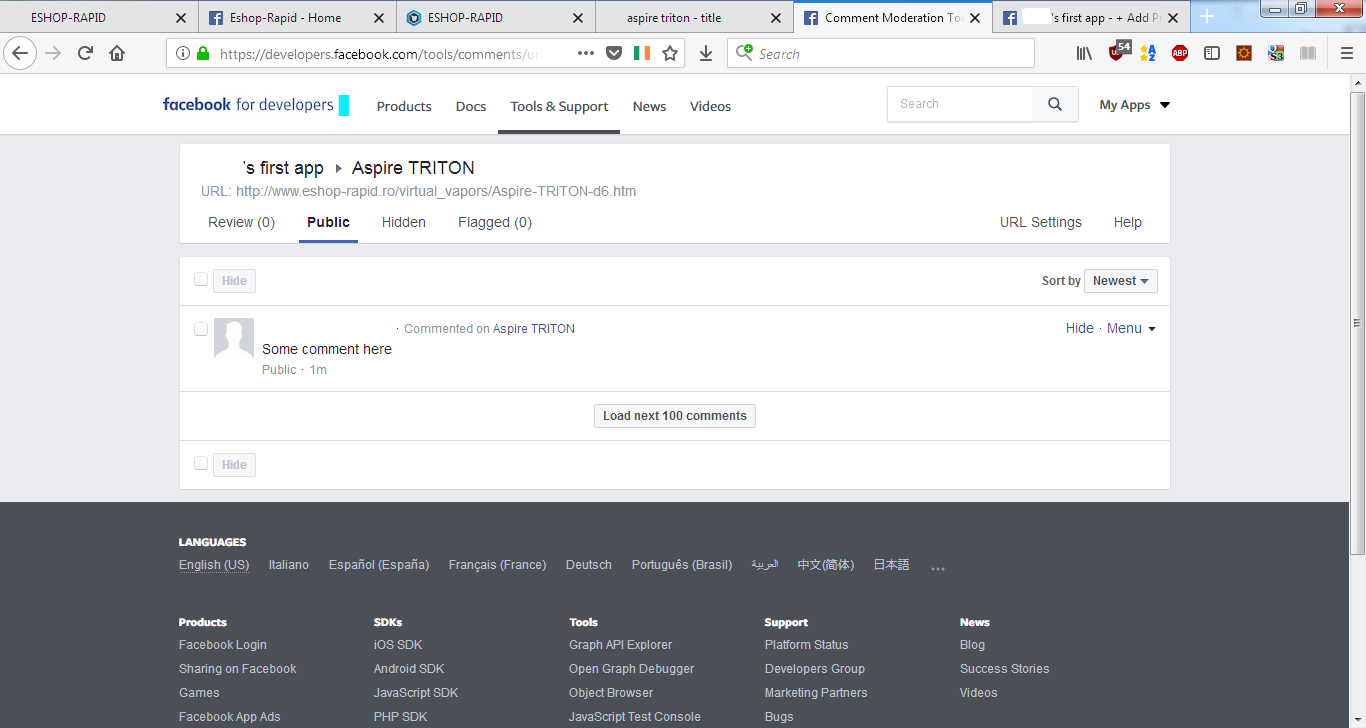The width and height of the screenshot is (1366, 728).
Task: Open the Products navigation menu
Action: point(404,106)
